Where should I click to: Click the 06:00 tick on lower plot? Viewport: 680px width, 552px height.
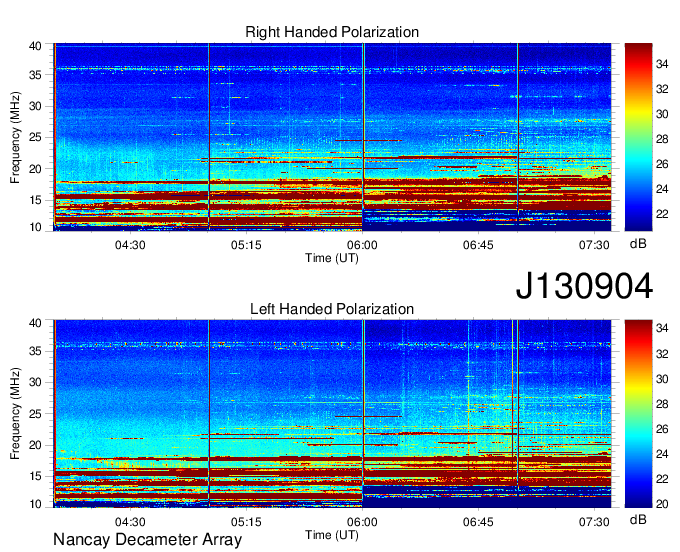point(362,522)
